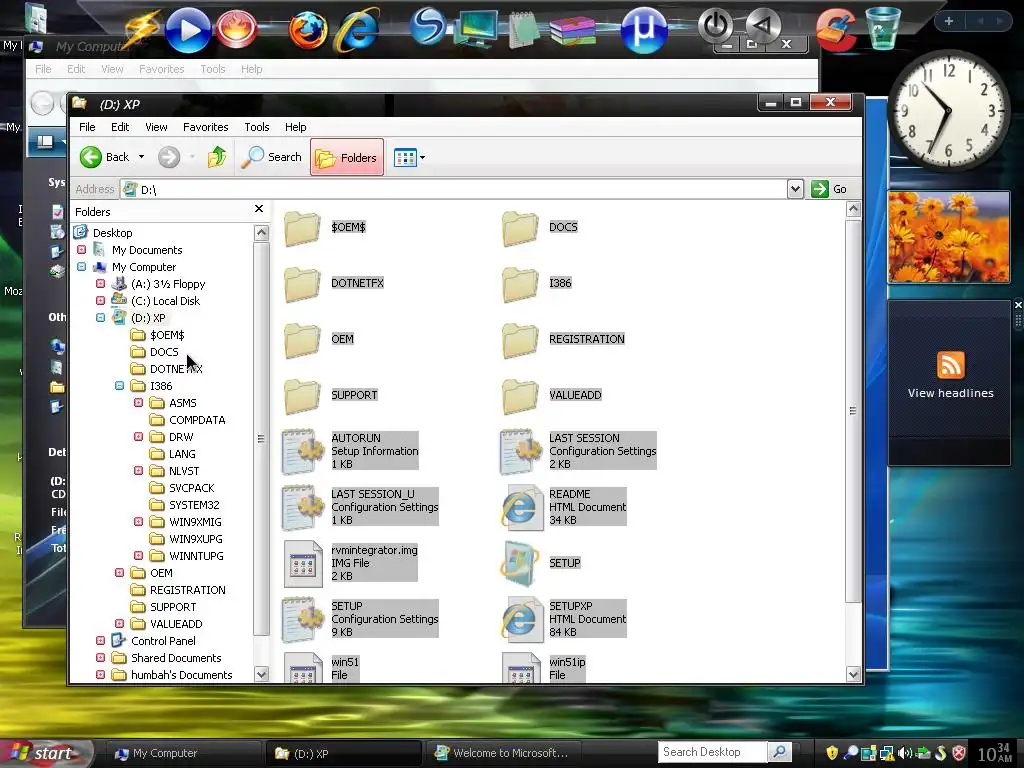Click the Search Desktop magnifier button

(x=779, y=752)
